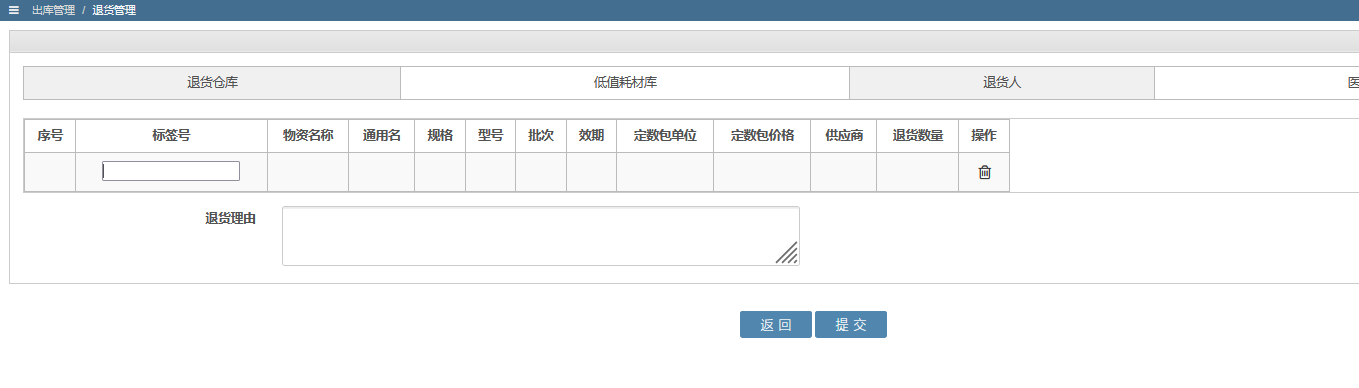Click the 定数包价格 column header
The height and width of the screenshot is (388, 1359).
pyautogui.click(x=762, y=136)
